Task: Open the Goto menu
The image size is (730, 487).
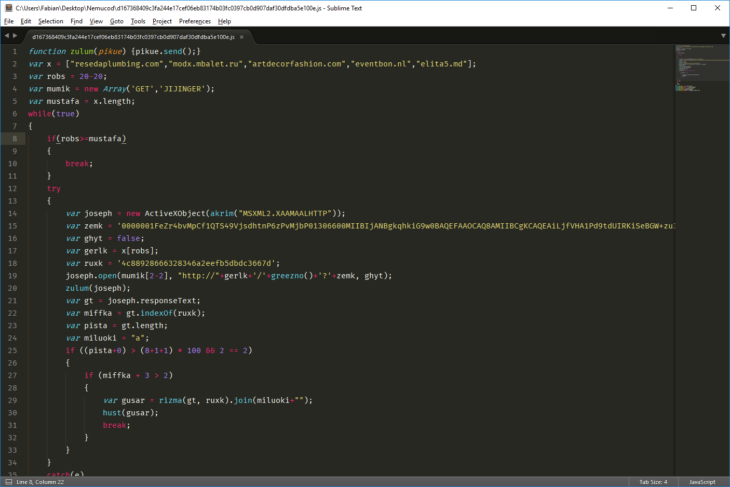Action: [116, 21]
